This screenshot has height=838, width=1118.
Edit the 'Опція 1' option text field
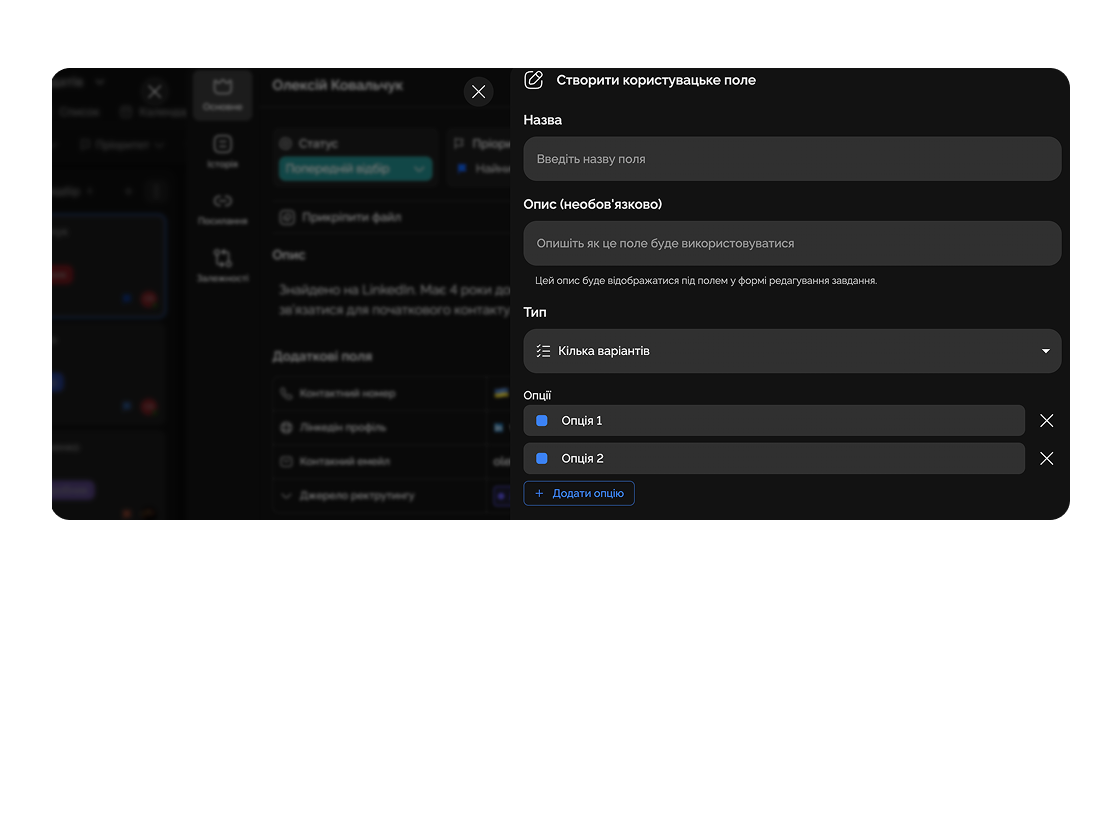(780, 421)
